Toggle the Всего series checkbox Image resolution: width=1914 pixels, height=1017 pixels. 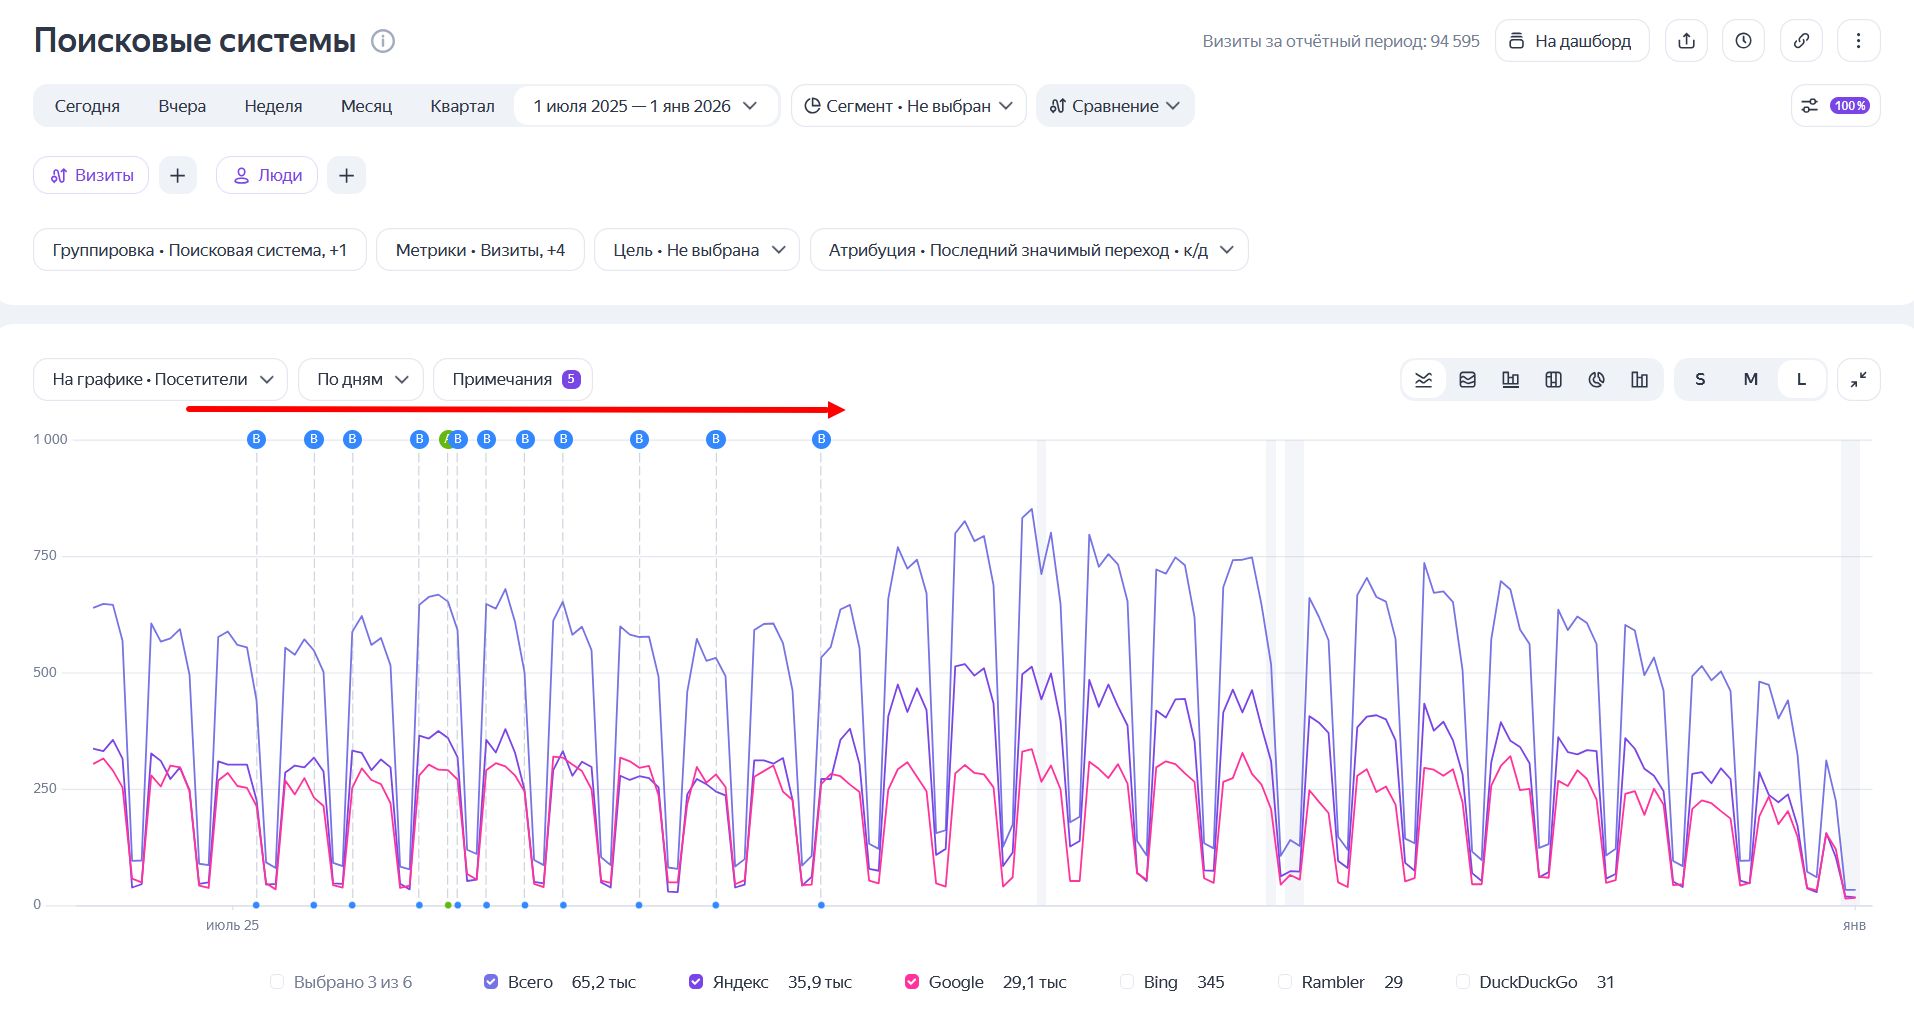click(x=491, y=982)
